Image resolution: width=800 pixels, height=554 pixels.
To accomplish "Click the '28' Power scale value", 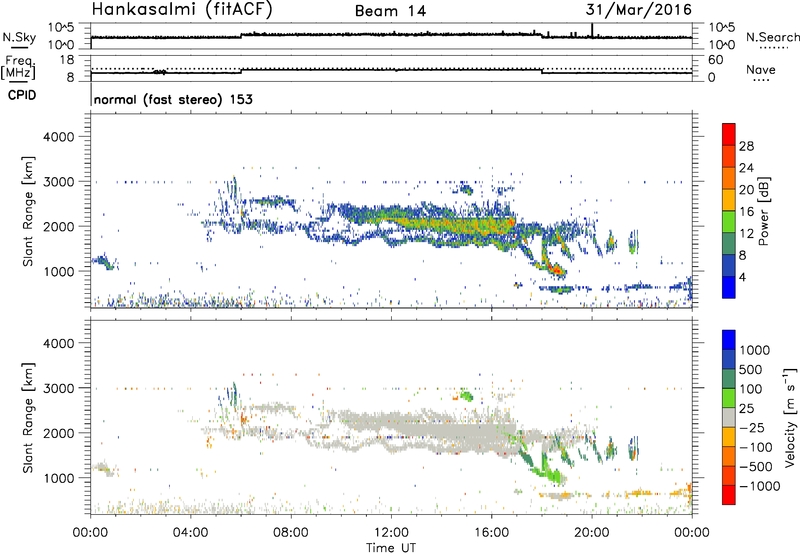I will click(x=746, y=146).
